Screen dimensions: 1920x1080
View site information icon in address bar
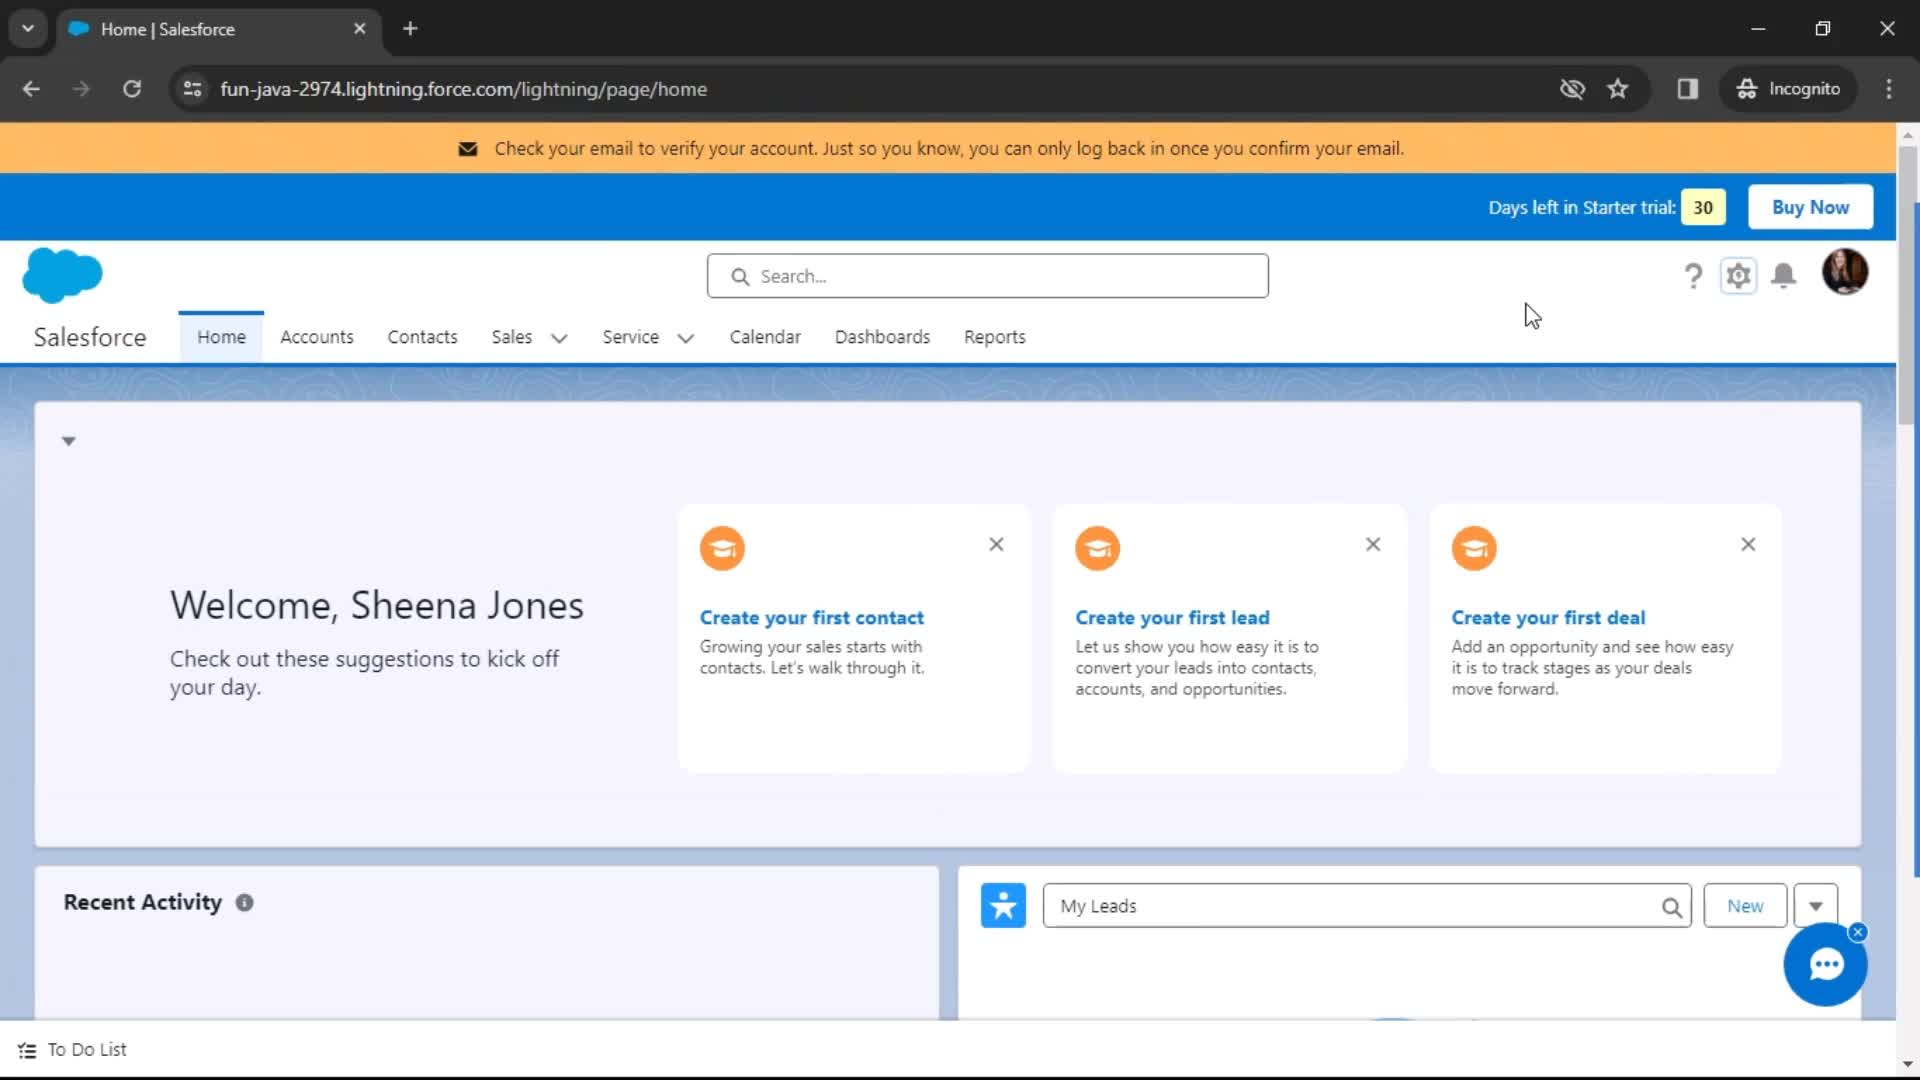(x=192, y=89)
